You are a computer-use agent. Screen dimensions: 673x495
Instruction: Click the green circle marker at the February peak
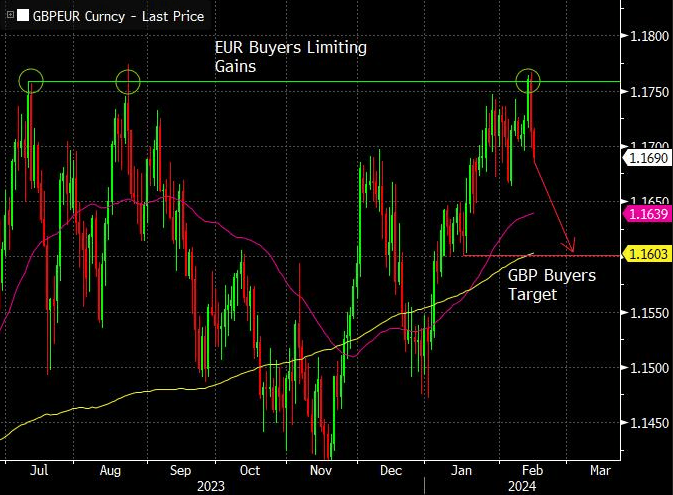[528, 80]
